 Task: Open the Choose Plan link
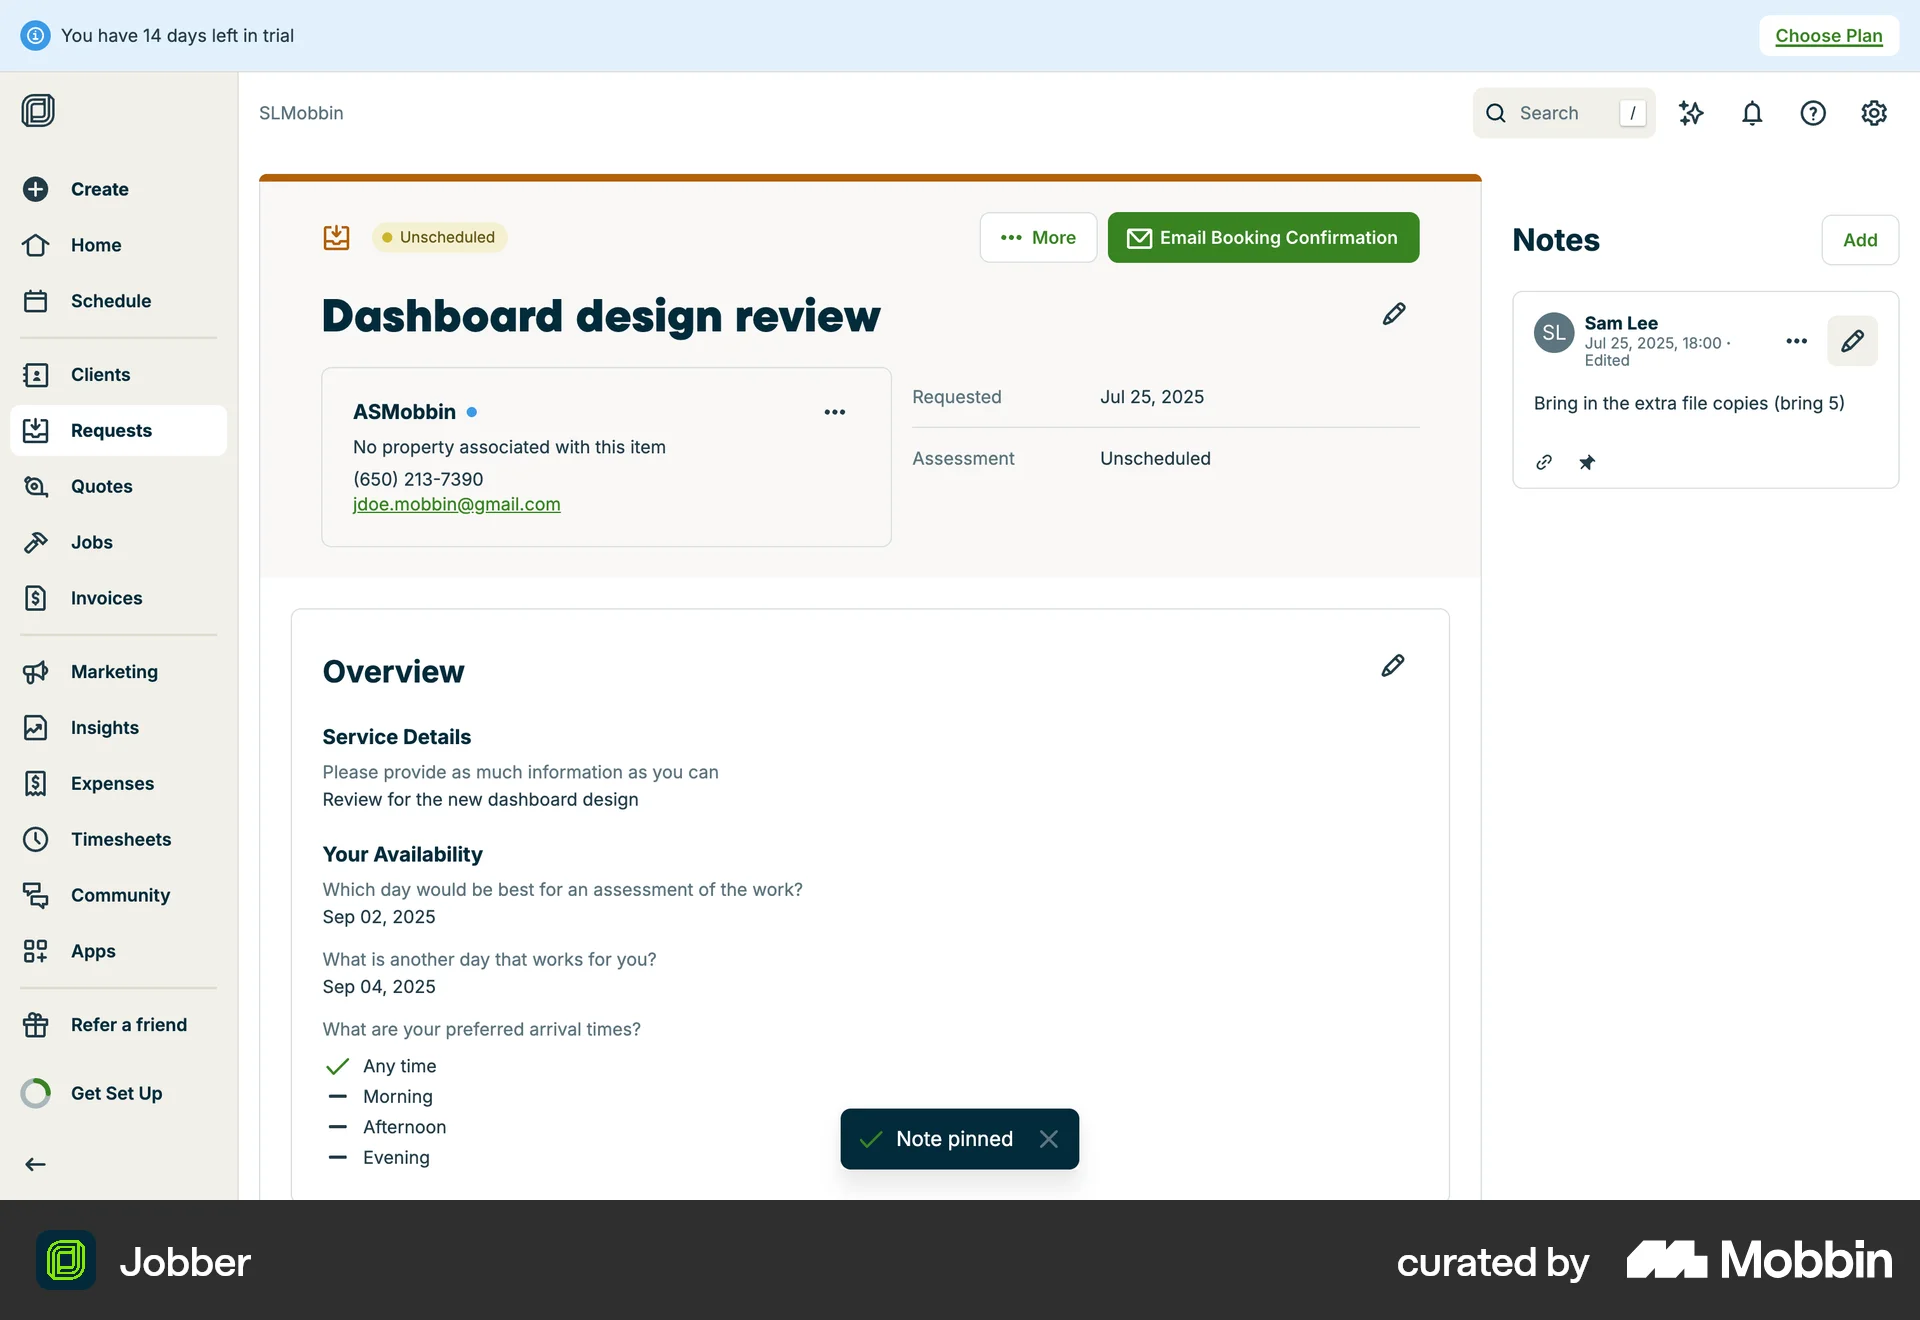[1827, 35]
